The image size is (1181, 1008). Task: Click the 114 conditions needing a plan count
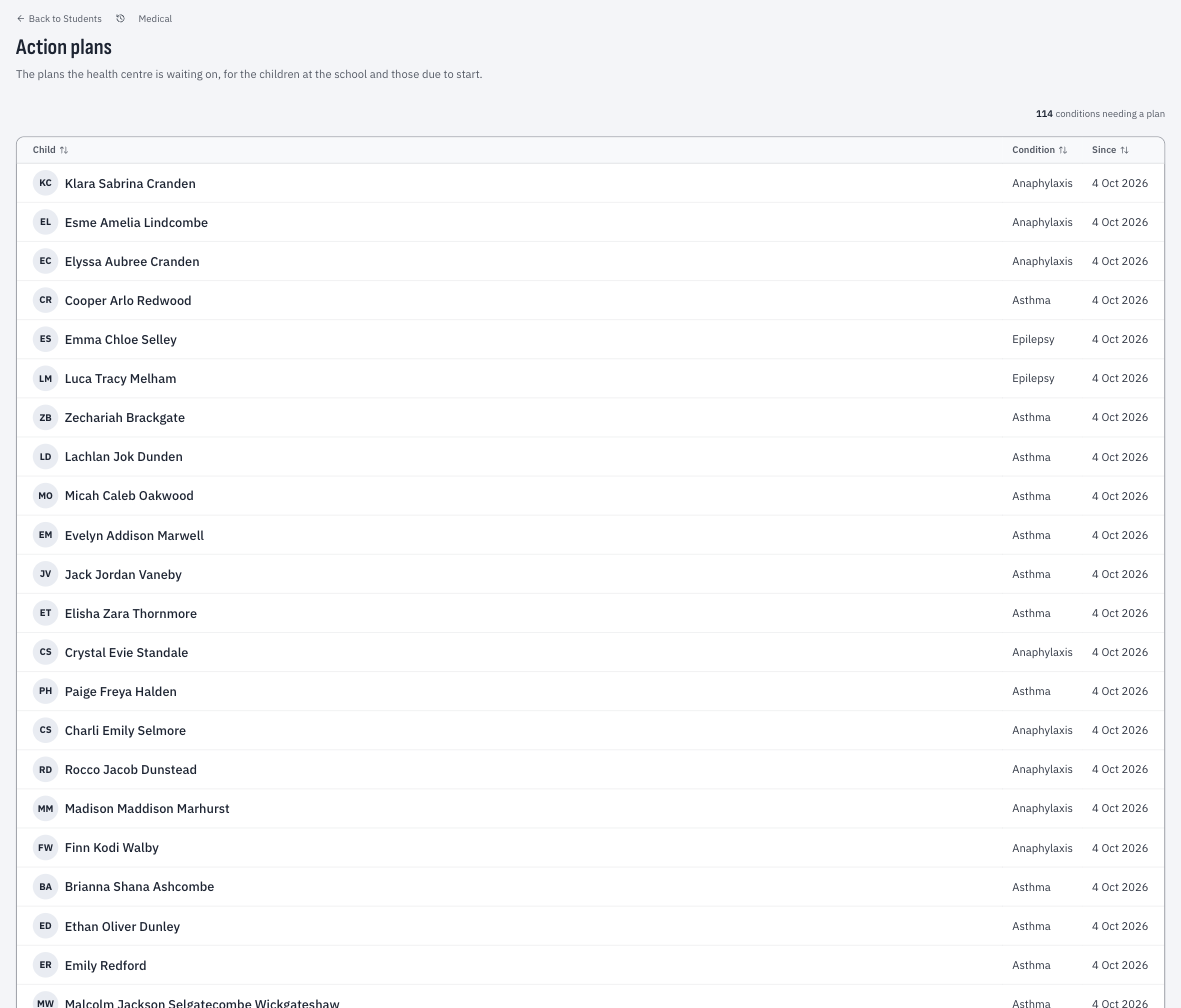(x=1100, y=114)
